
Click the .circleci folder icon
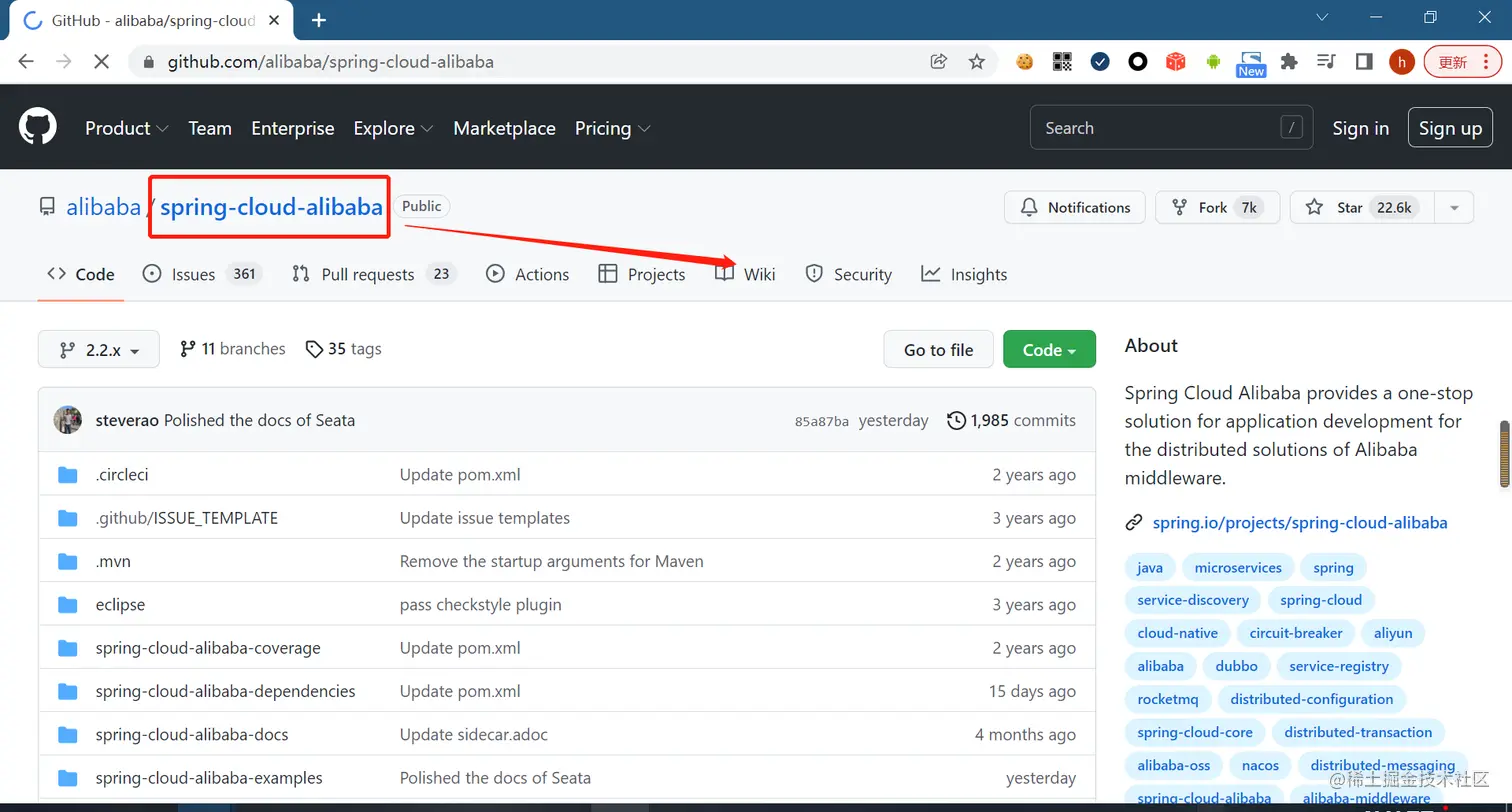[x=68, y=475]
